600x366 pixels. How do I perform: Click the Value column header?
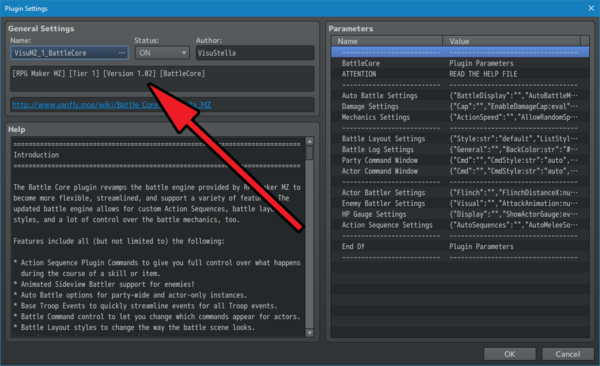(x=512, y=41)
